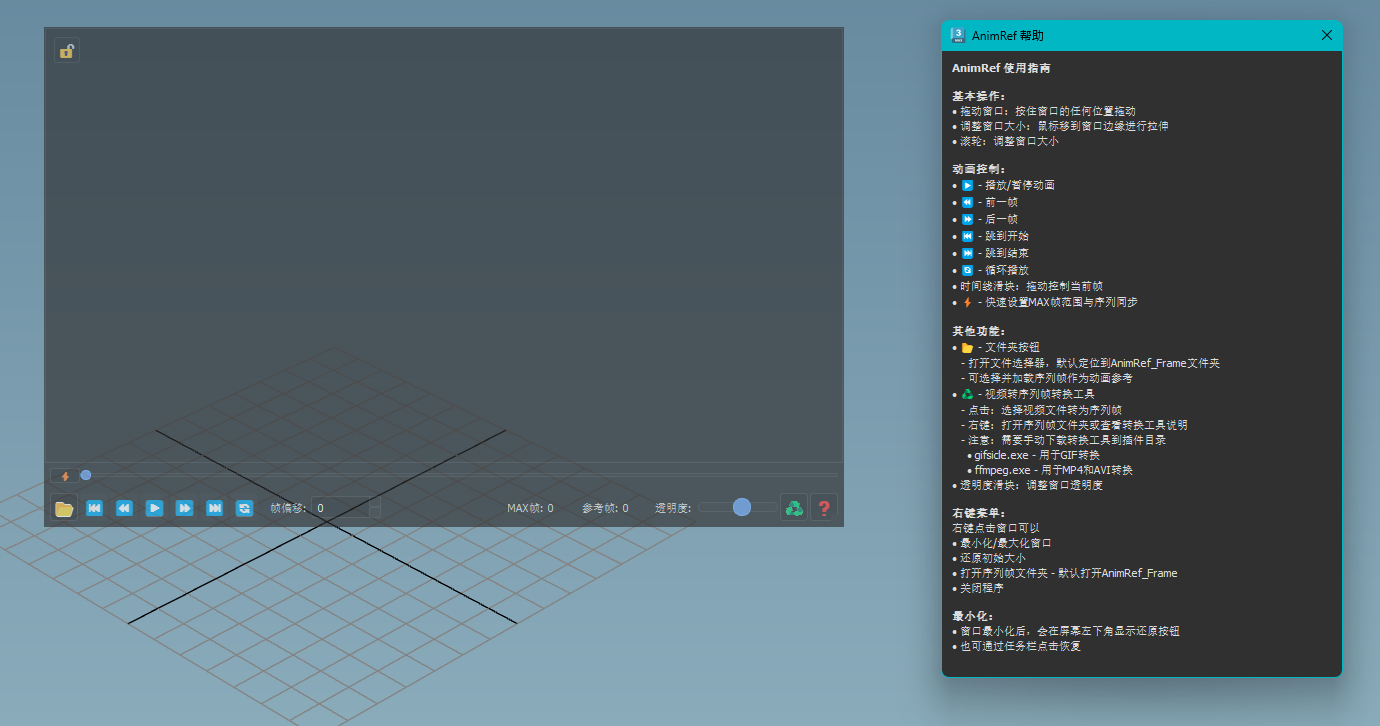Click the timeline slider handle

[86, 475]
